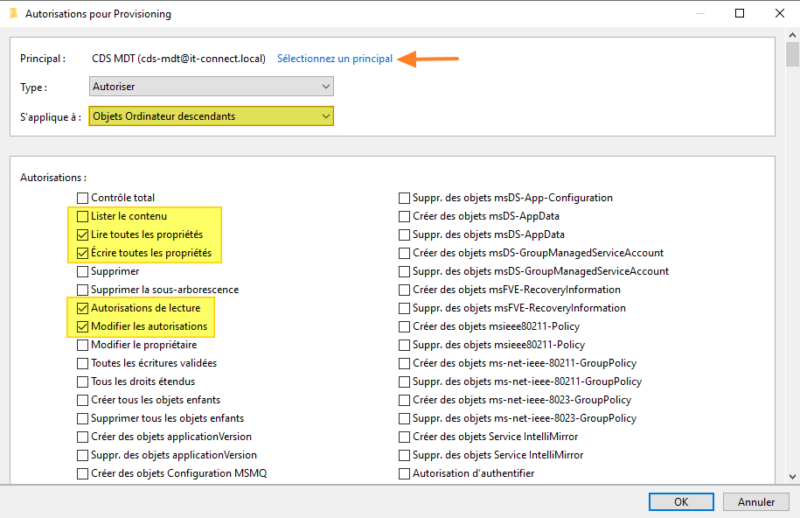Check 'Créer des objets Service IntelliMirror'

(404, 436)
